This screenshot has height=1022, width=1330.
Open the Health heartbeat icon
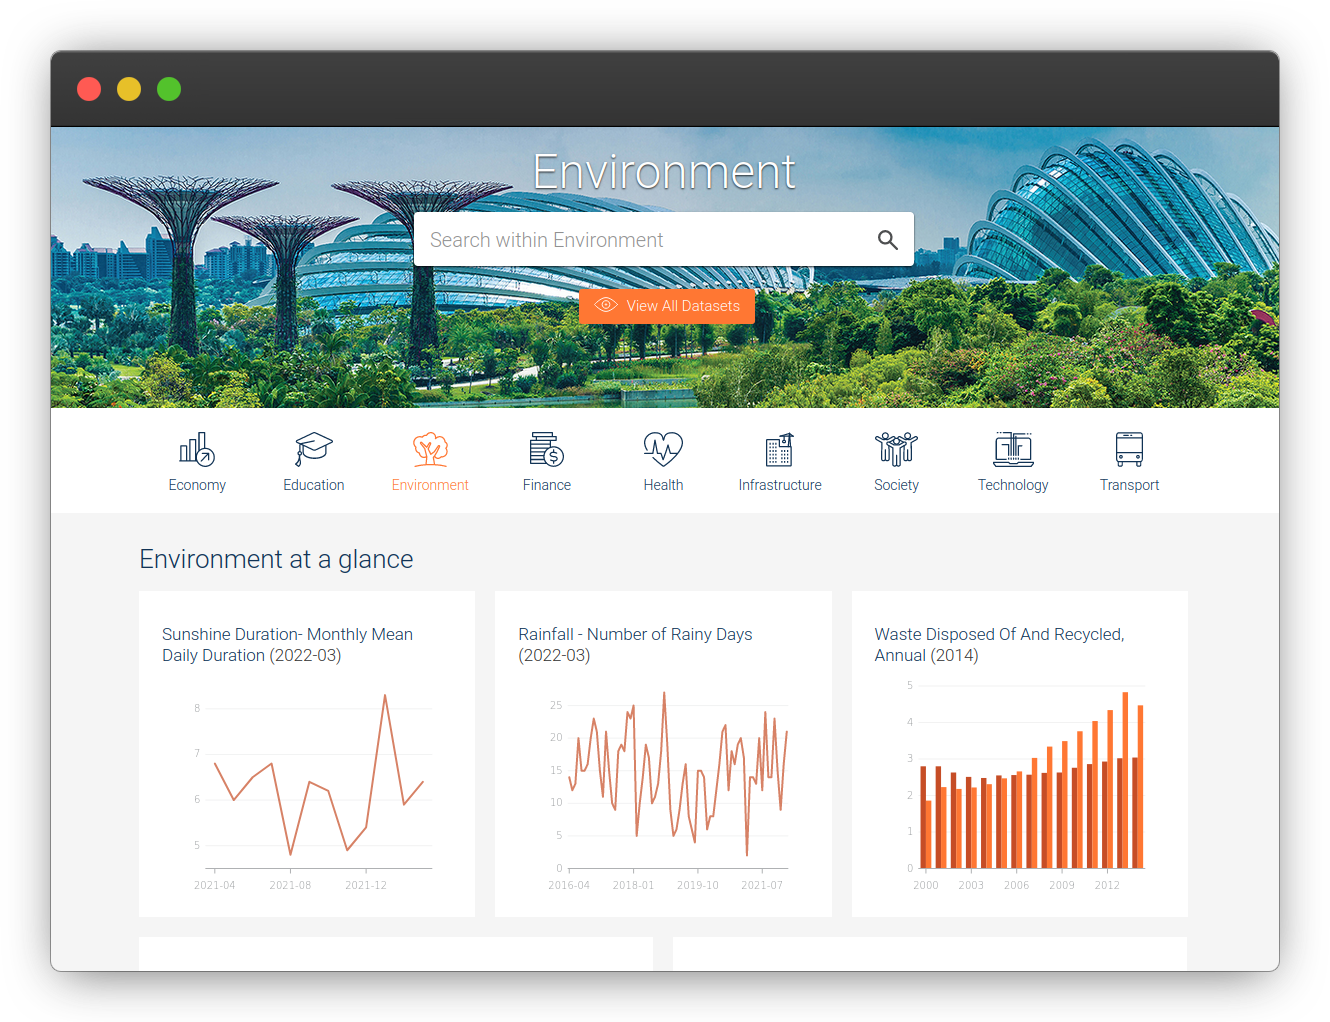pyautogui.click(x=663, y=449)
